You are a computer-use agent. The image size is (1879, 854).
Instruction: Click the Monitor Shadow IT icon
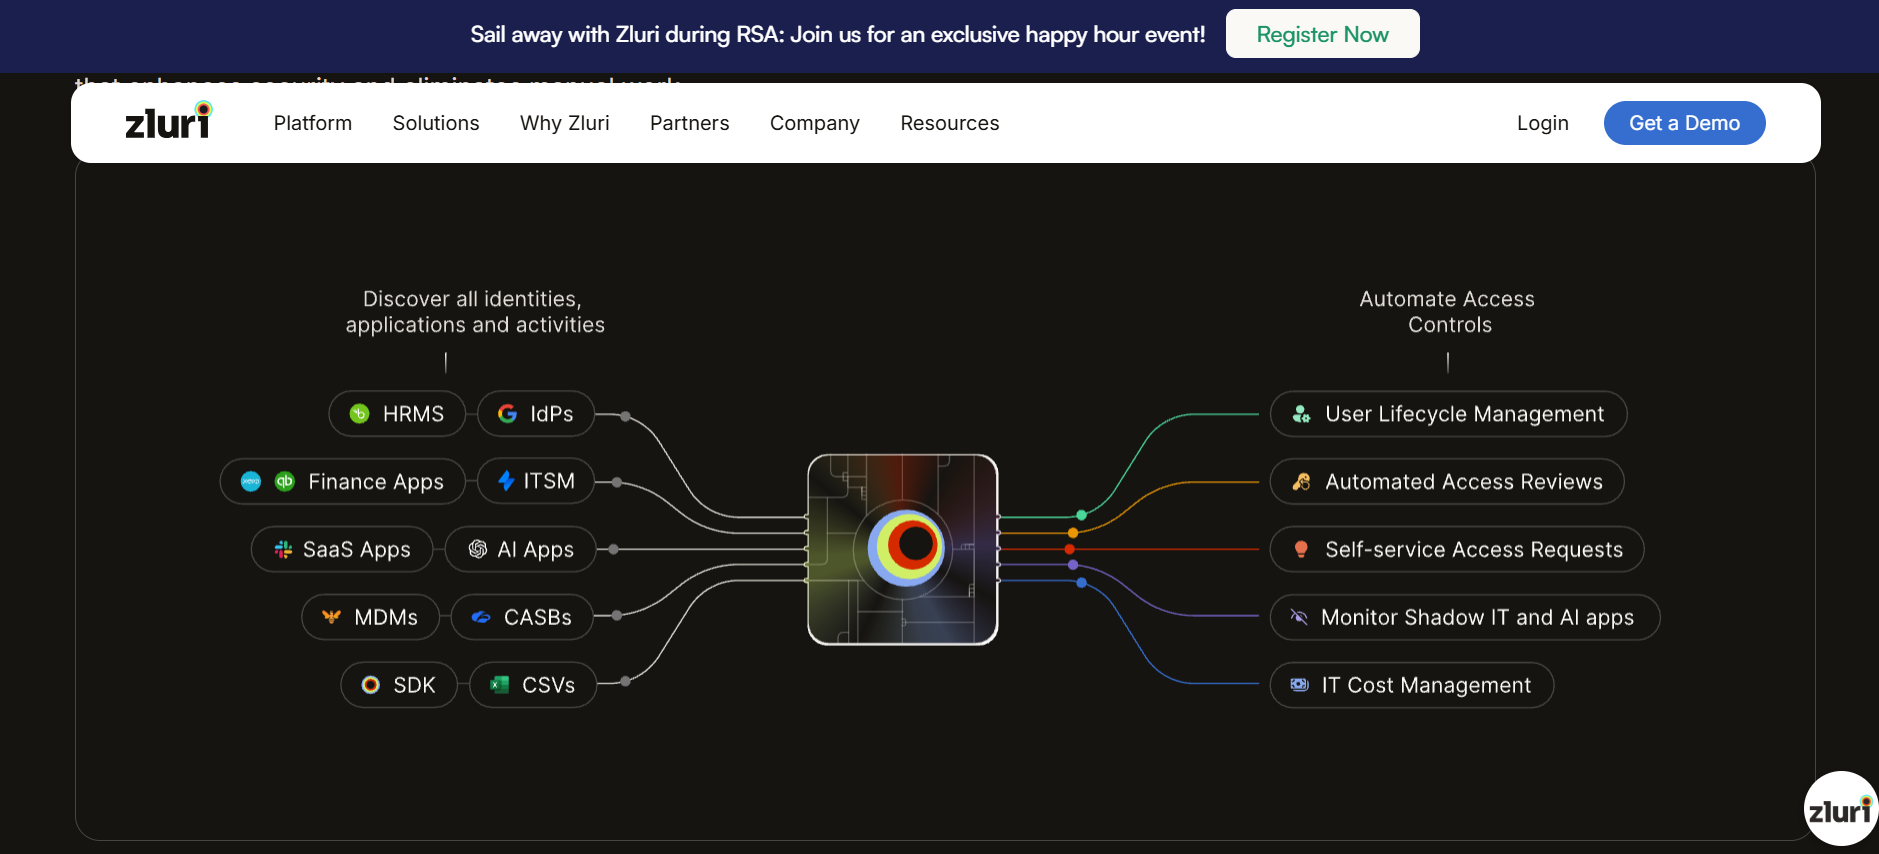pyautogui.click(x=1299, y=617)
